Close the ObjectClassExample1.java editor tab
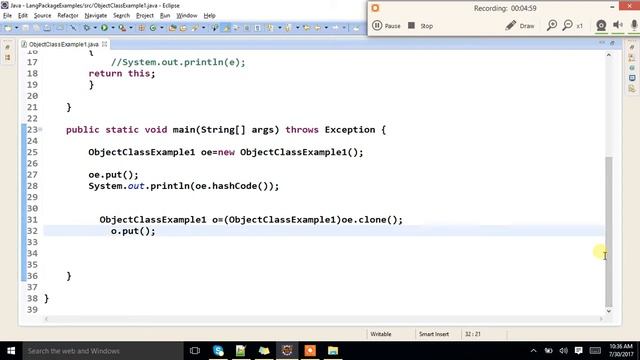 (x=104, y=44)
